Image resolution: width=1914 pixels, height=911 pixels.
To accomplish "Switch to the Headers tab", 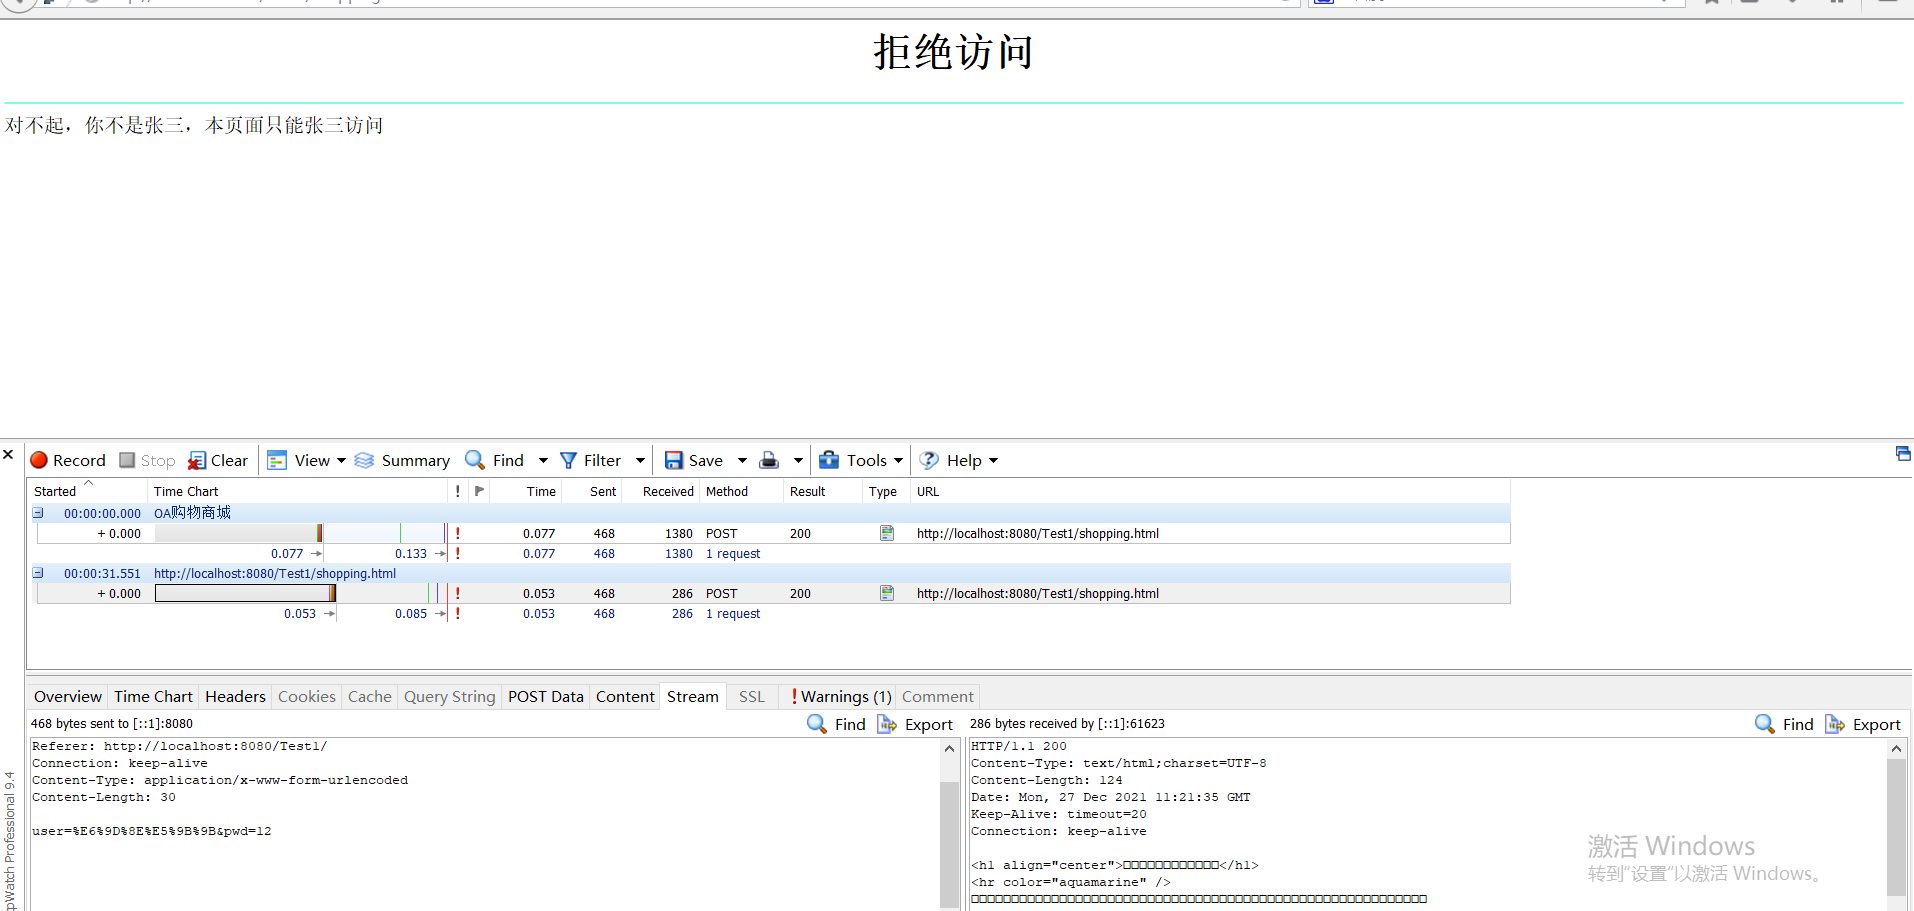I will pos(235,696).
